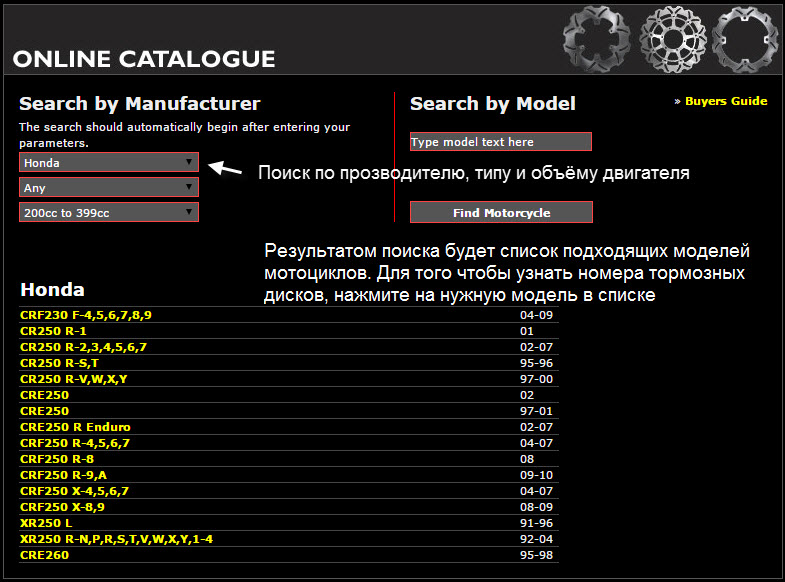The height and width of the screenshot is (582, 785).
Task: Open the CRF250 X-8,9 model
Action: 62,507
